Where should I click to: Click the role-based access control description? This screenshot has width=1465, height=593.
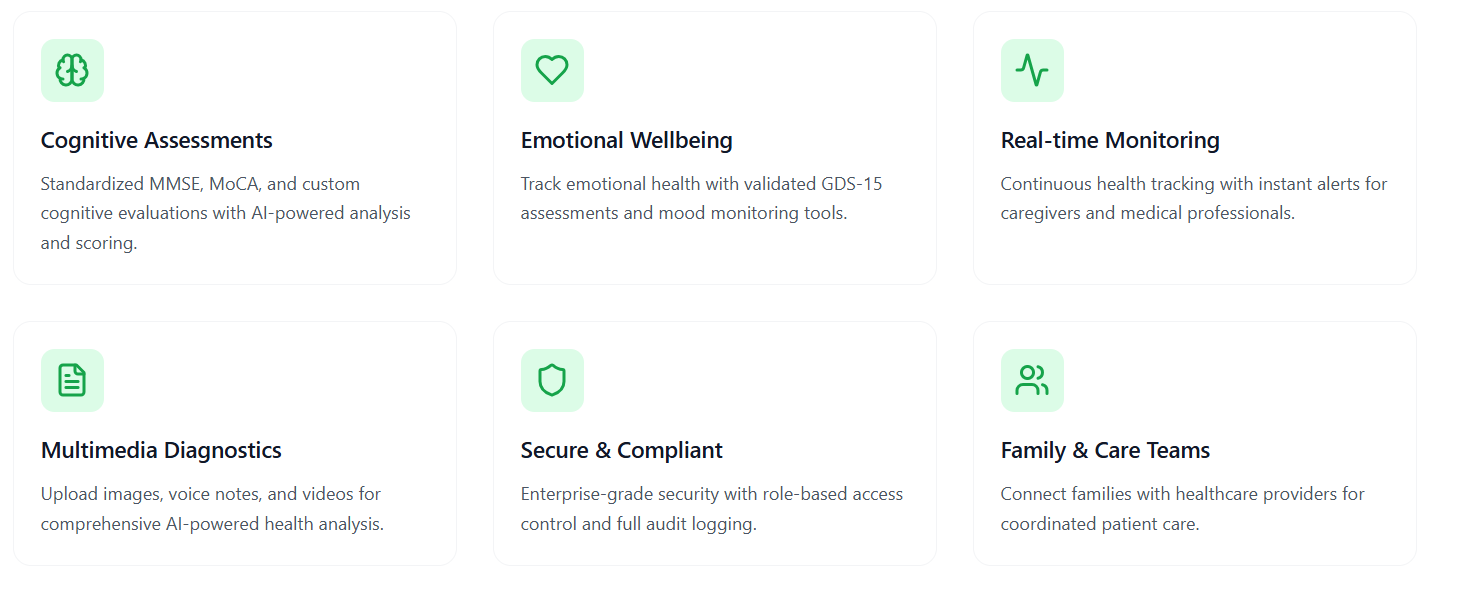pyautogui.click(x=711, y=508)
